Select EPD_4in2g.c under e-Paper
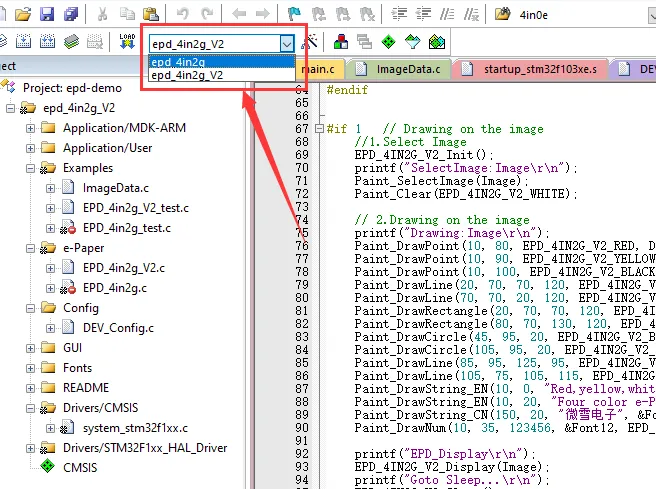The image size is (656, 489). coord(115,288)
